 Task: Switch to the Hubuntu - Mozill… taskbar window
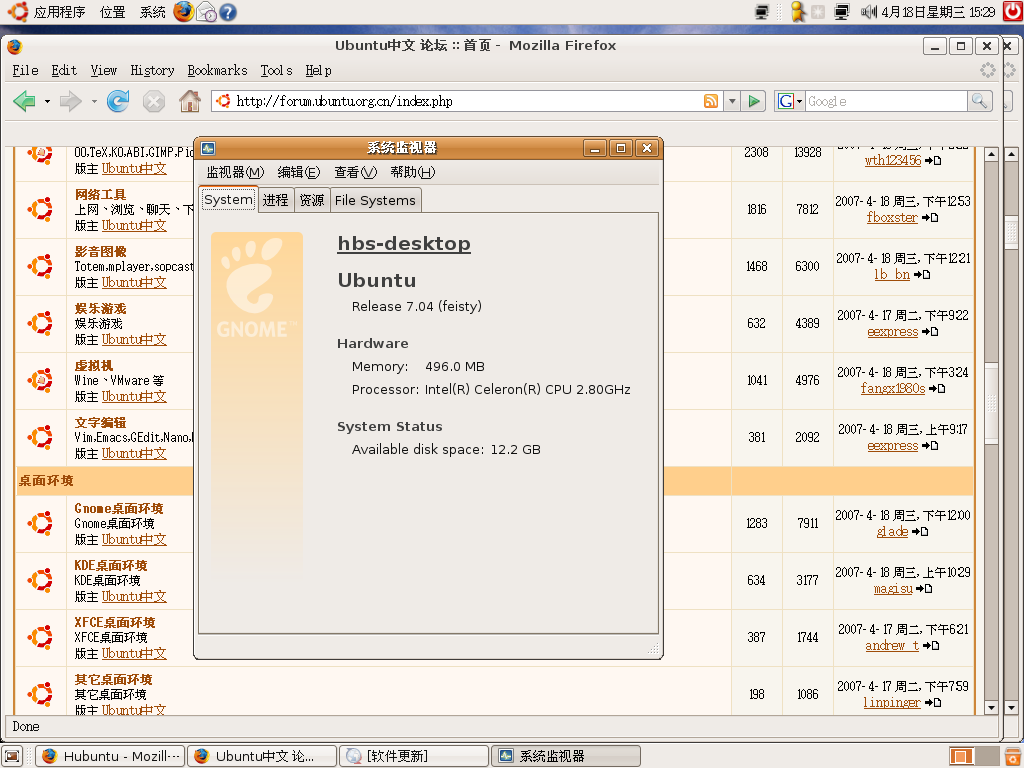pyautogui.click(x=110, y=756)
